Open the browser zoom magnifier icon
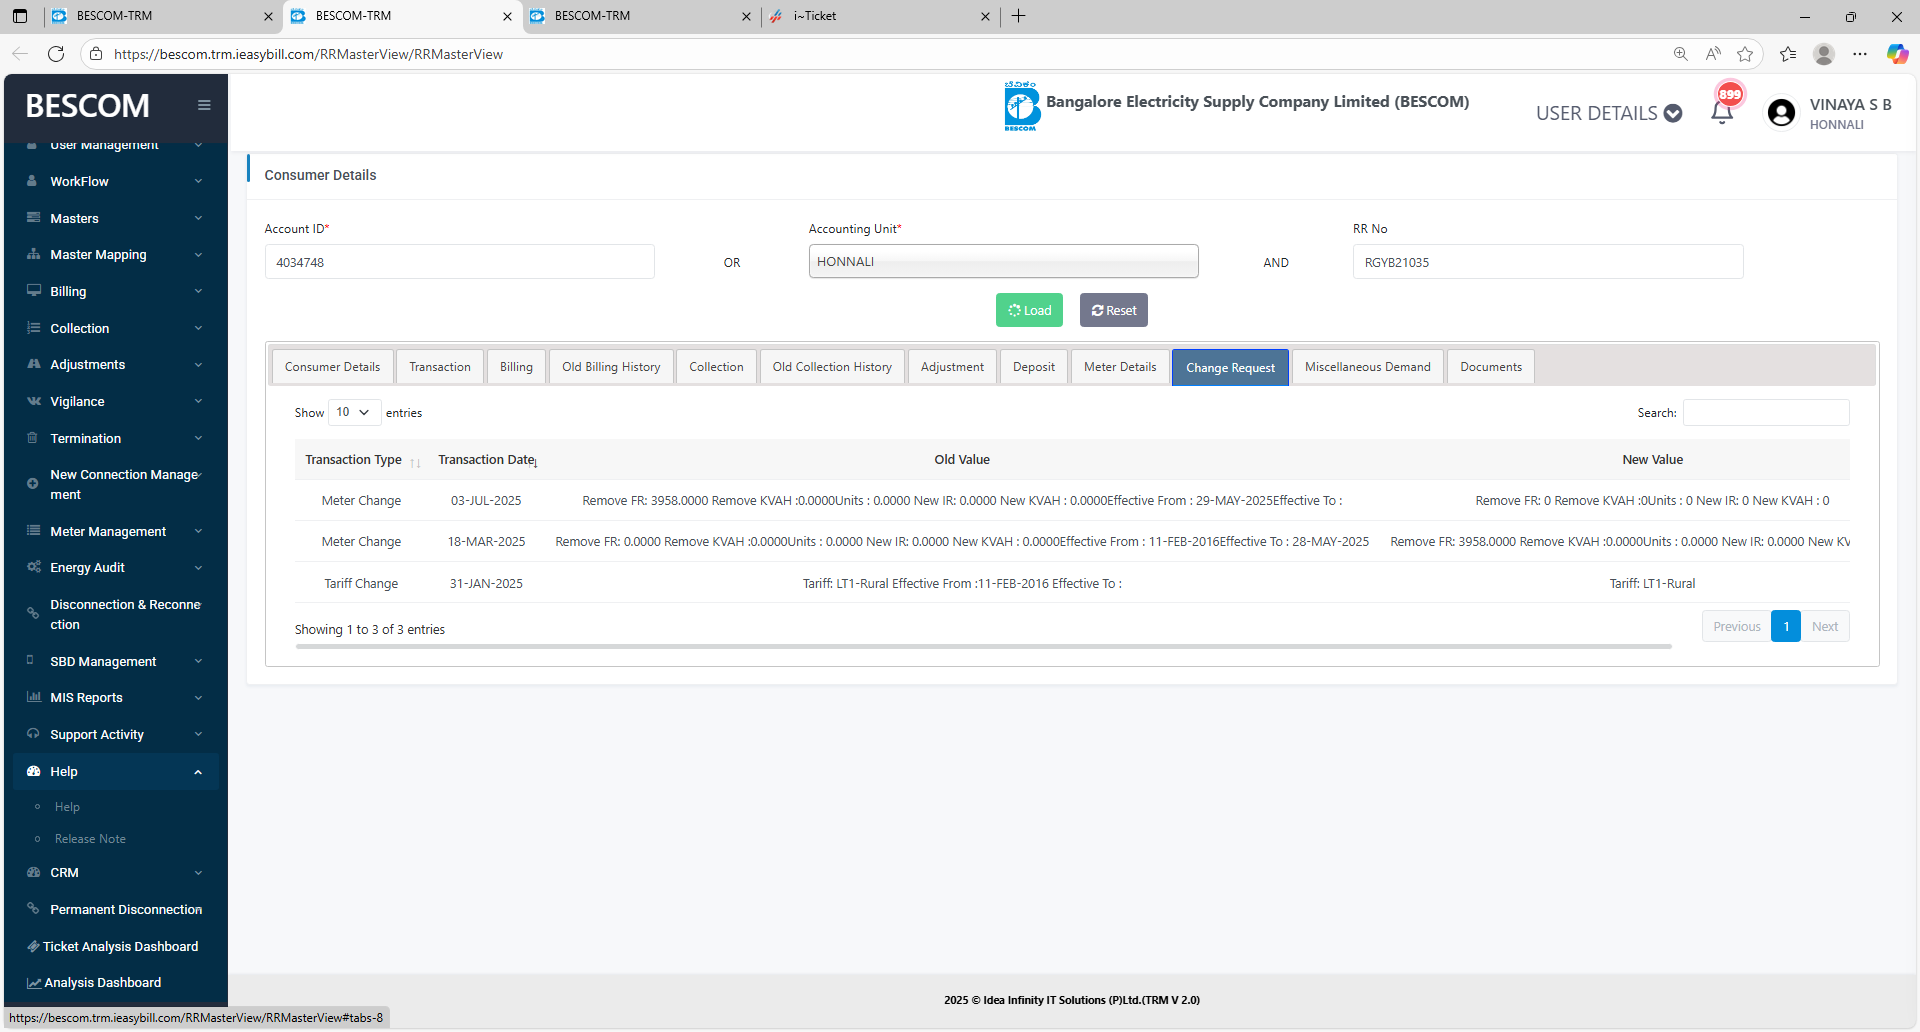The height and width of the screenshot is (1032, 1920). point(1681,54)
